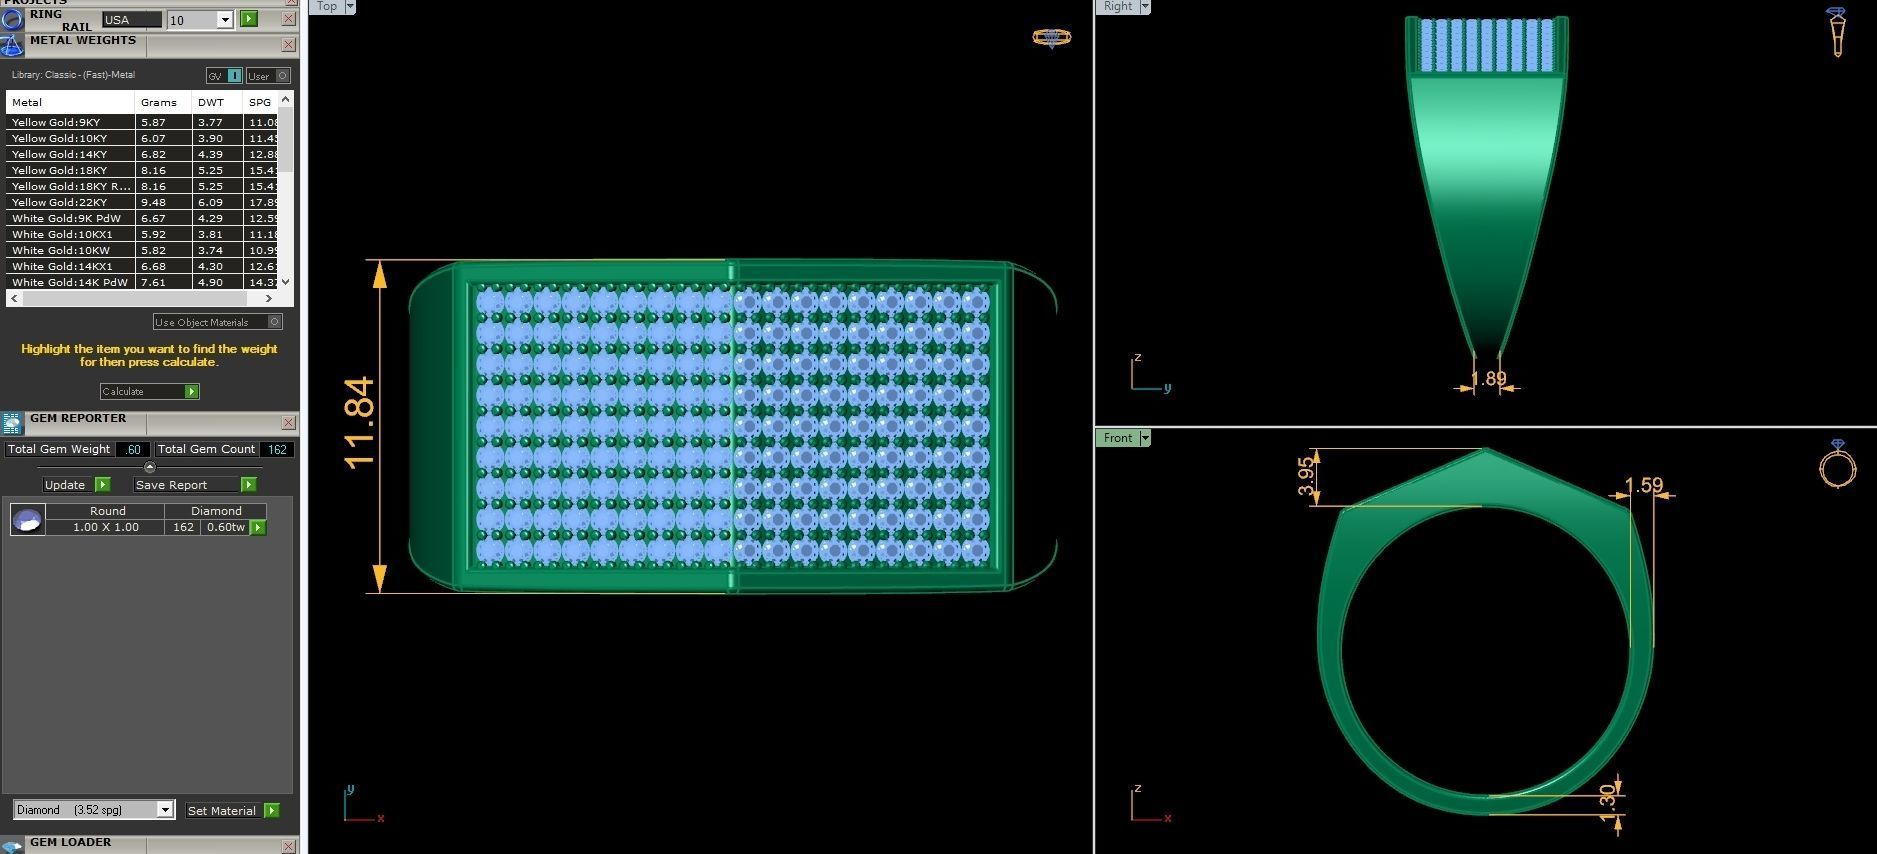
Task: Apply ring rail size with green arrow
Action: (248, 19)
